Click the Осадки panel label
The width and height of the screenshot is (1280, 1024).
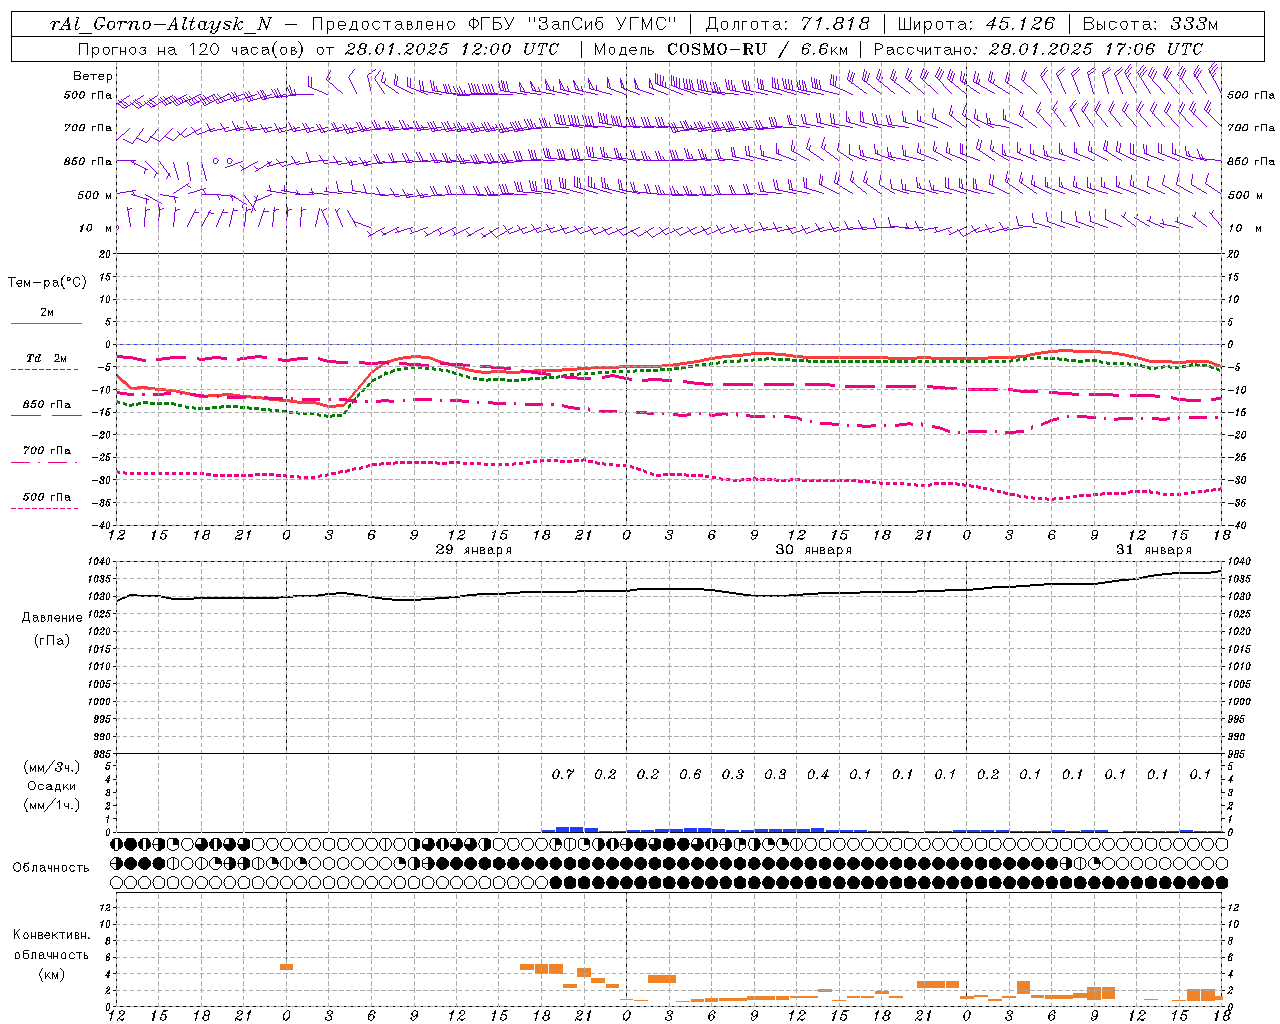[x=52, y=786]
